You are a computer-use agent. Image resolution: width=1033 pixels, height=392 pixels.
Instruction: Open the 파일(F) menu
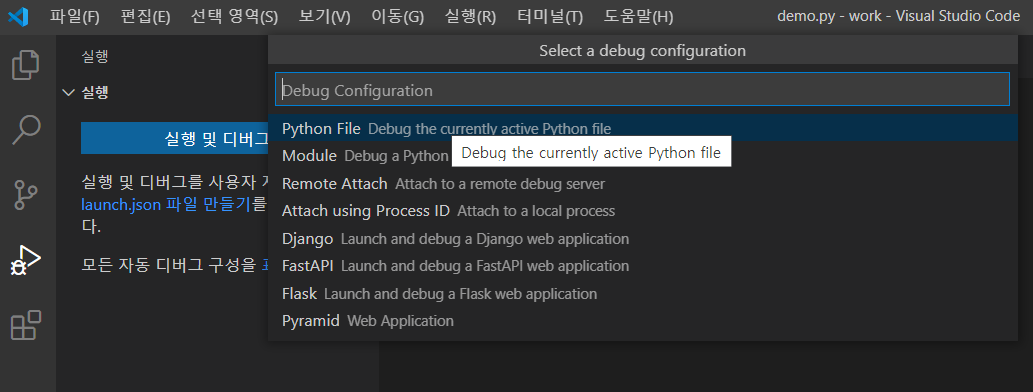click(74, 17)
